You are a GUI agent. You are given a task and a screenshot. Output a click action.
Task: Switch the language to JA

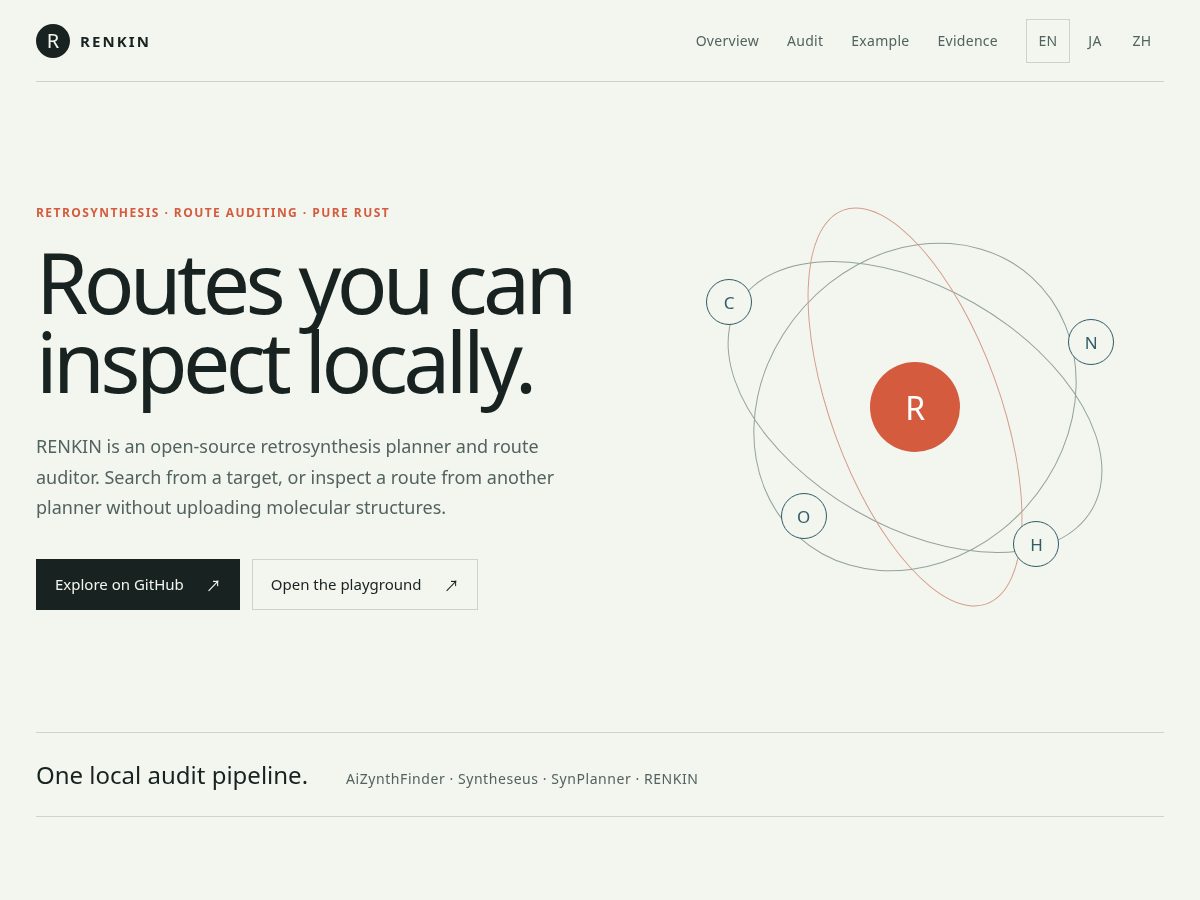(1095, 41)
